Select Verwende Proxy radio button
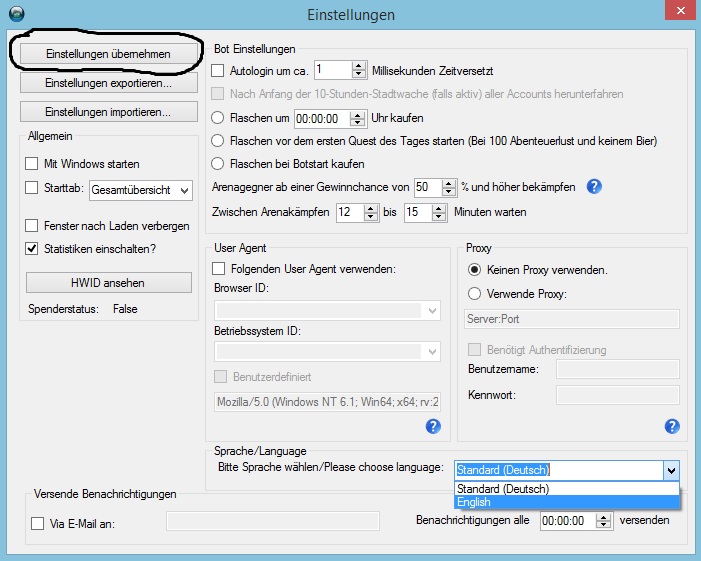The height and width of the screenshot is (561, 701). [474, 293]
